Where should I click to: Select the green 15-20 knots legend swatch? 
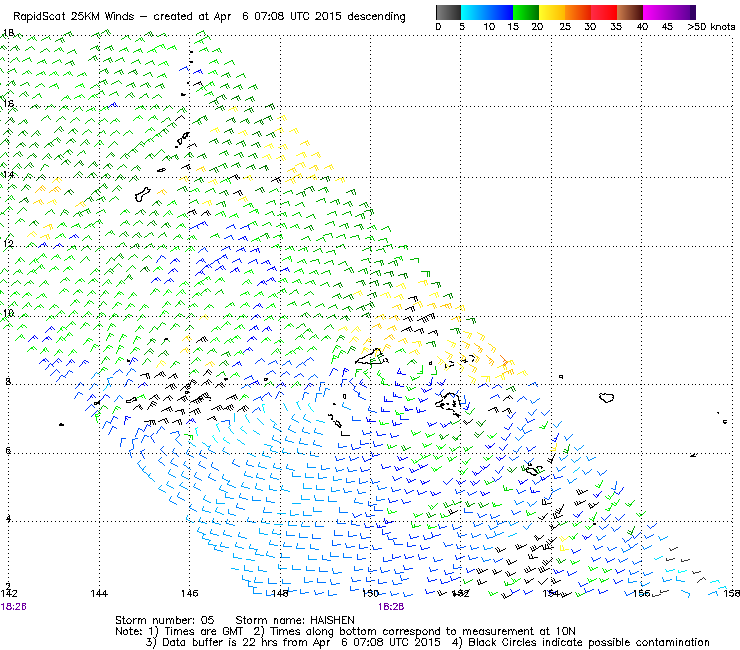[525, 12]
